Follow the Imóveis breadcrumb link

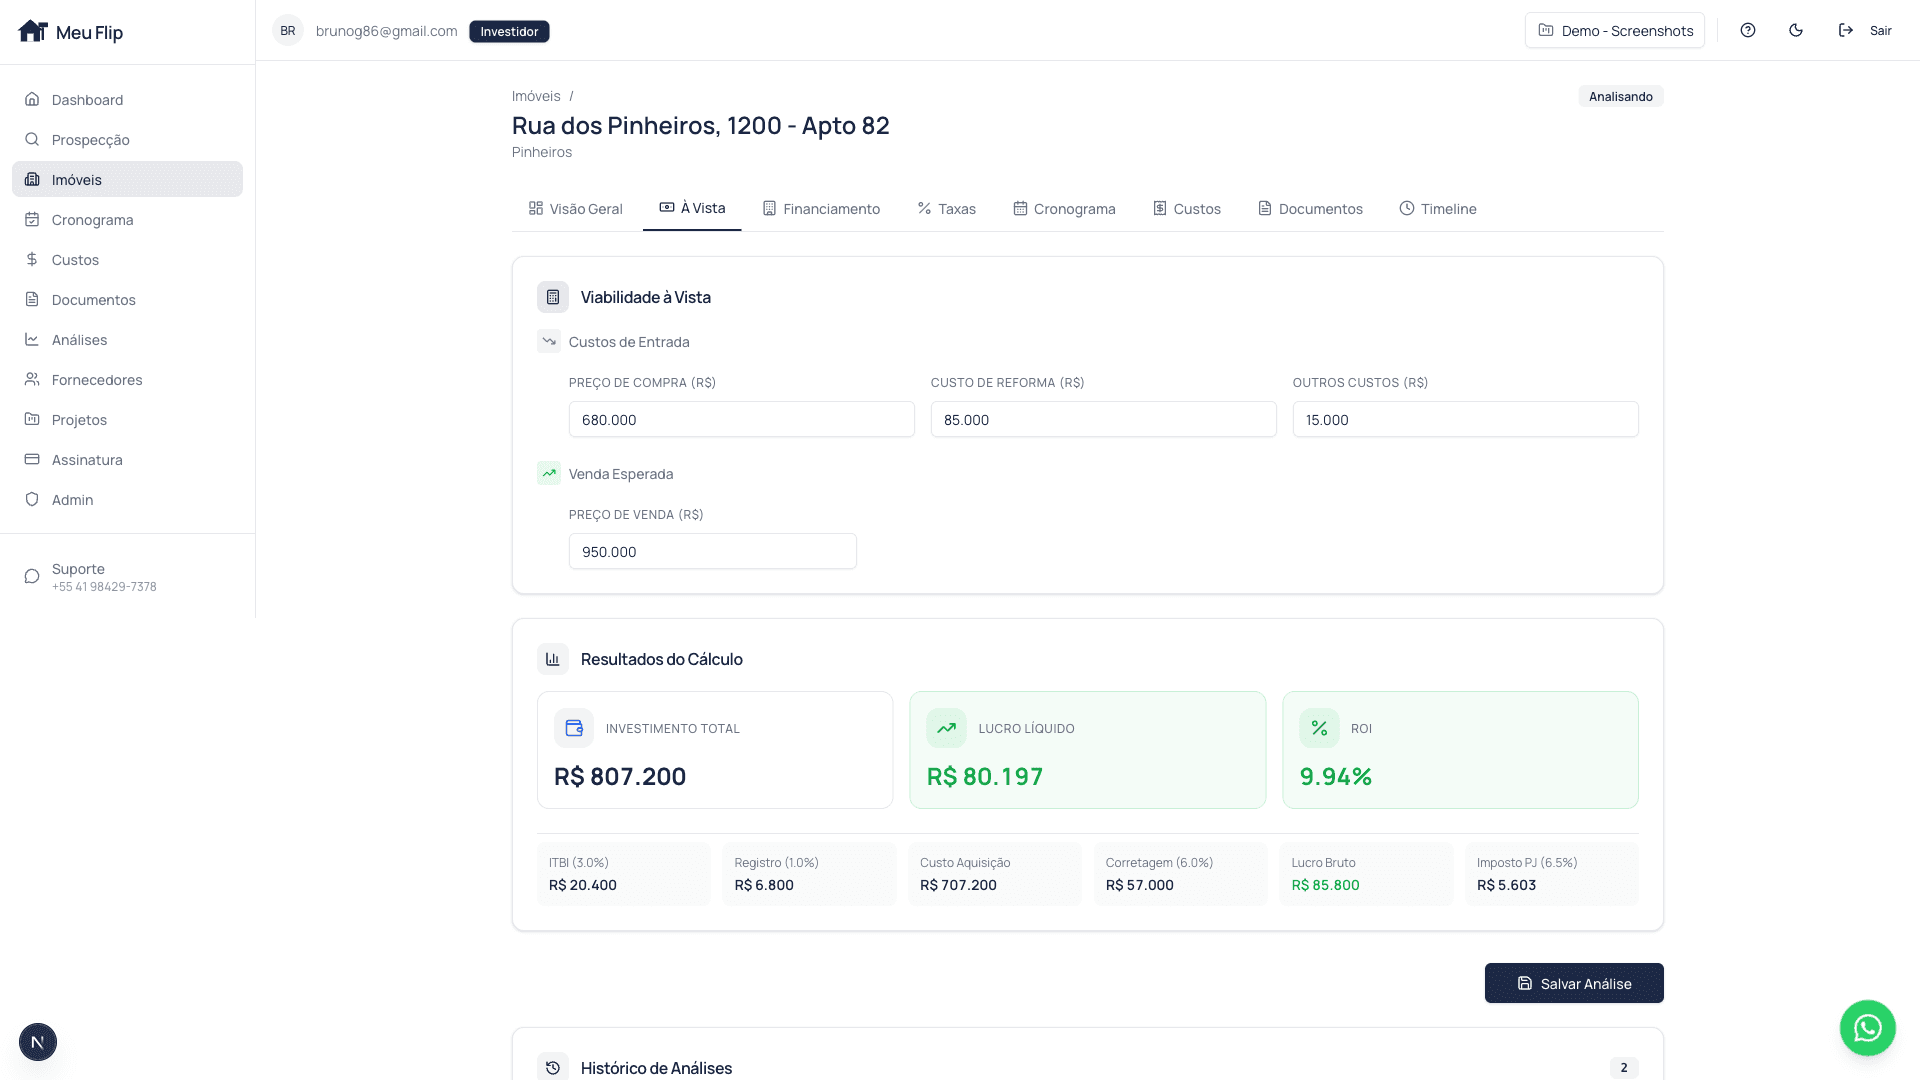(536, 96)
